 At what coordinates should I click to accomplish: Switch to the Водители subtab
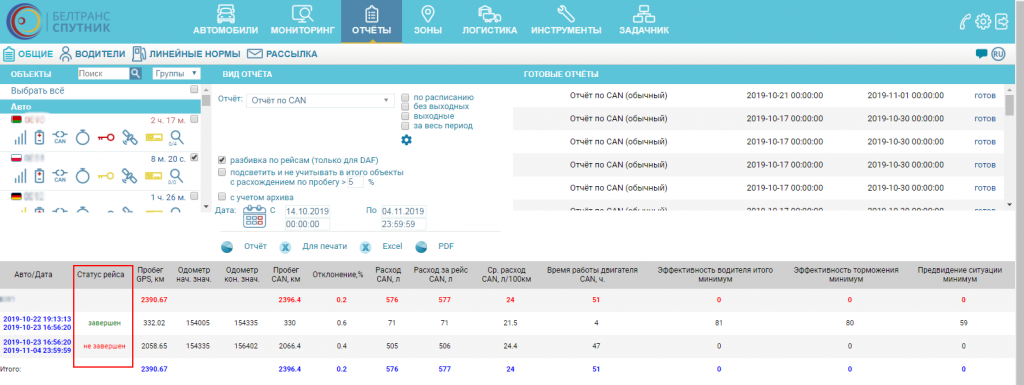(92, 54)
